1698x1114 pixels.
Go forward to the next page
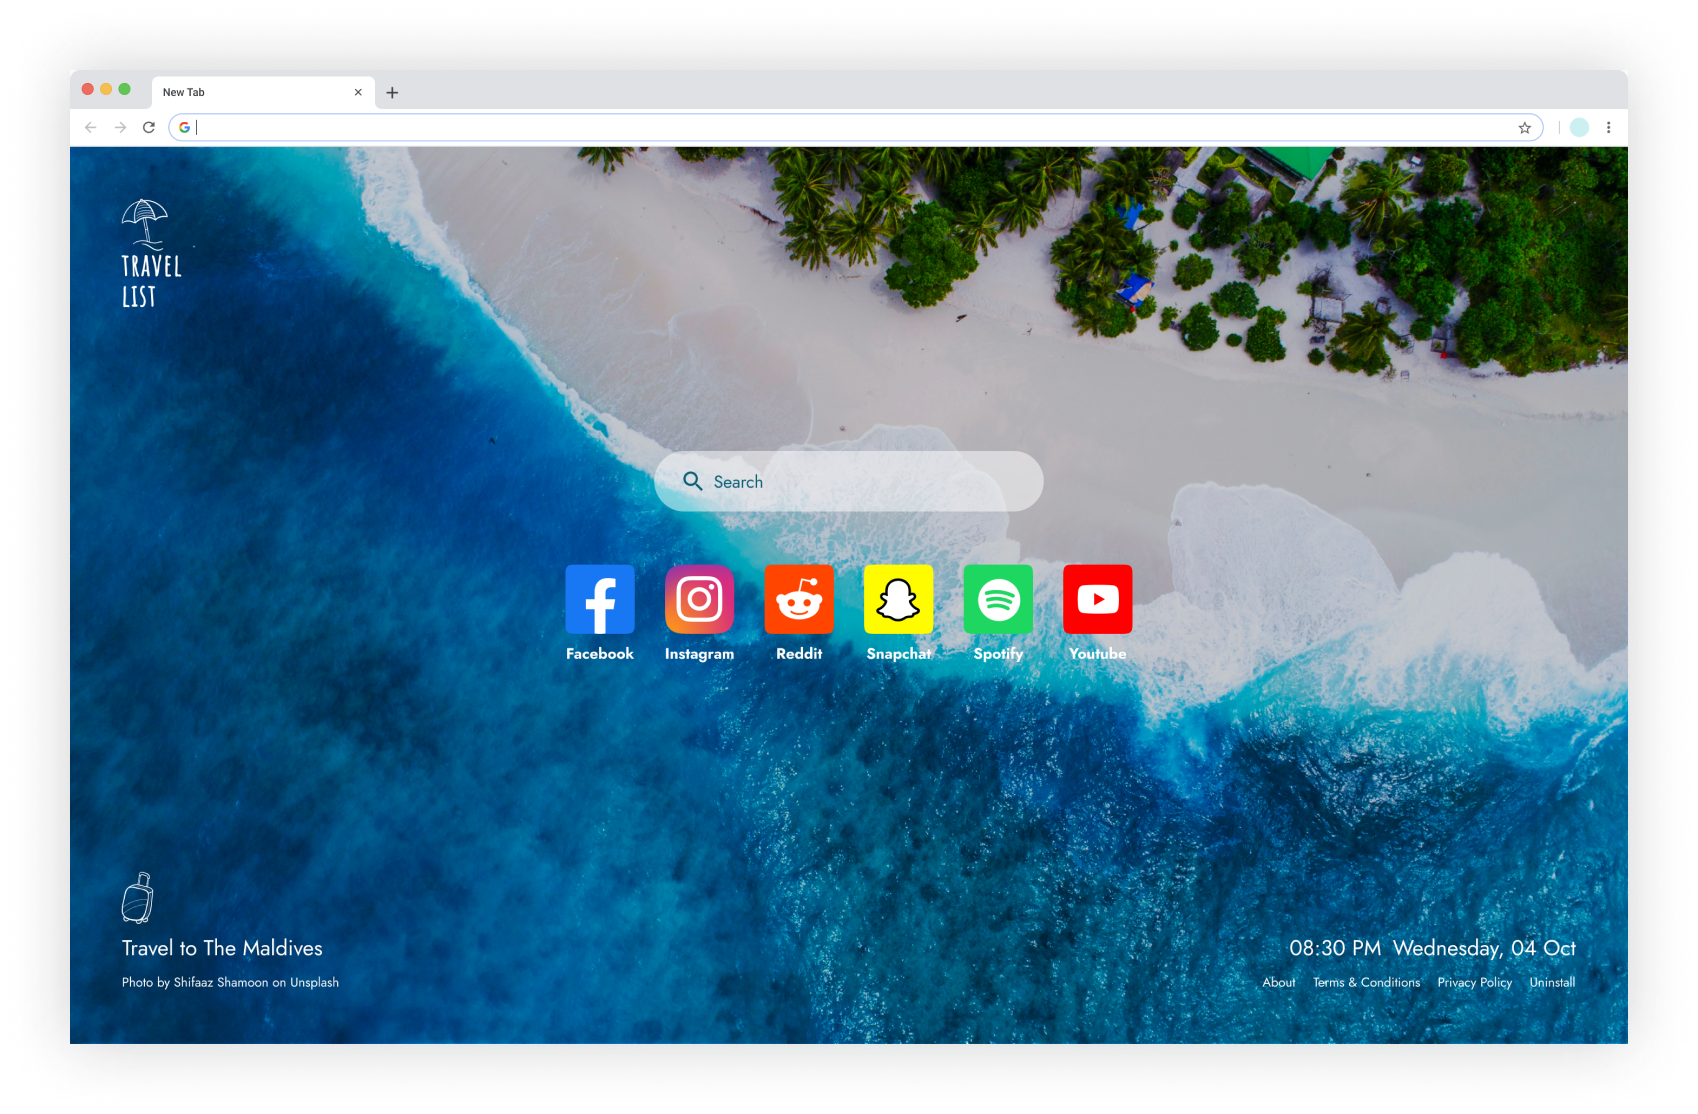pos(120,128)
